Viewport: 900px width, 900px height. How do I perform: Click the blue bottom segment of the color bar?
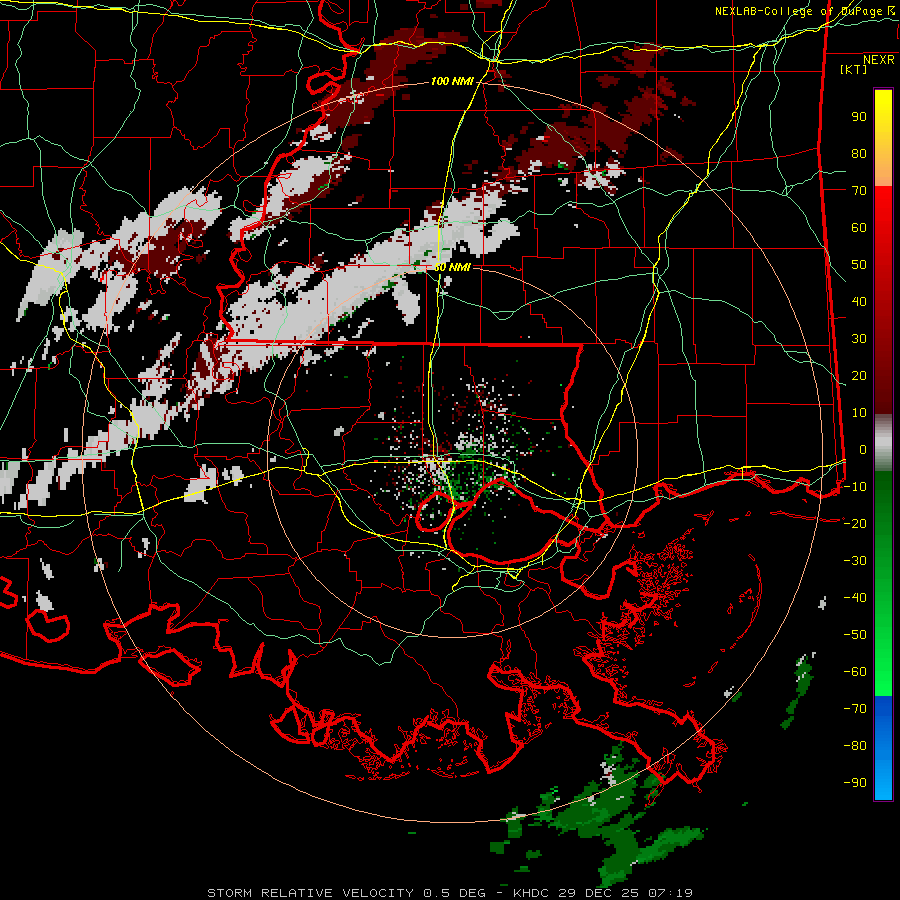[883, 748]
